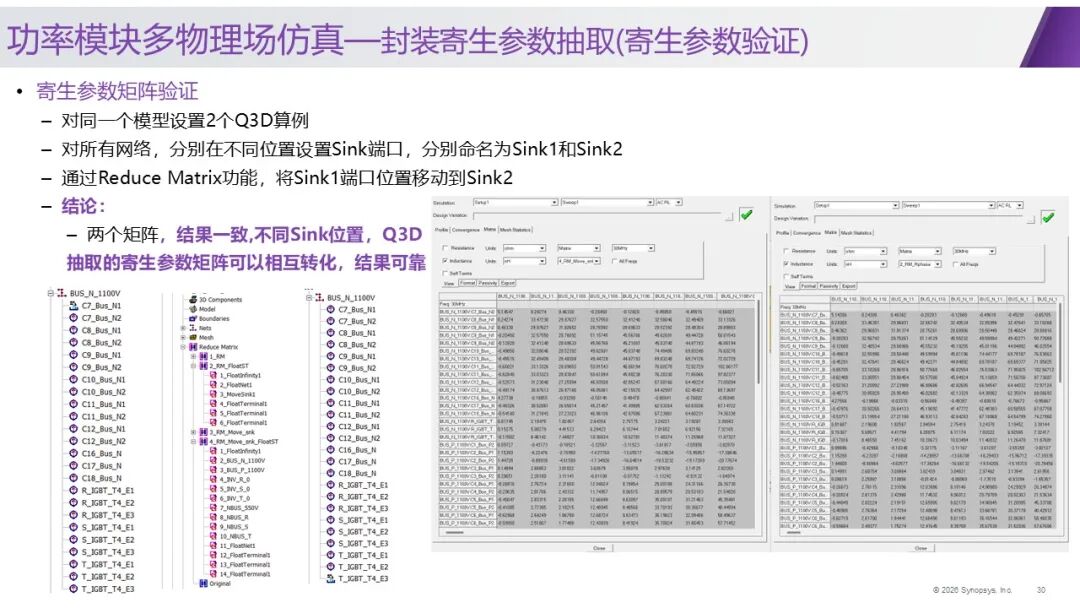Click Design Variation browse button in right dialog
The width and height of the screenshot is (1080, 608).
click(1030, 219)
